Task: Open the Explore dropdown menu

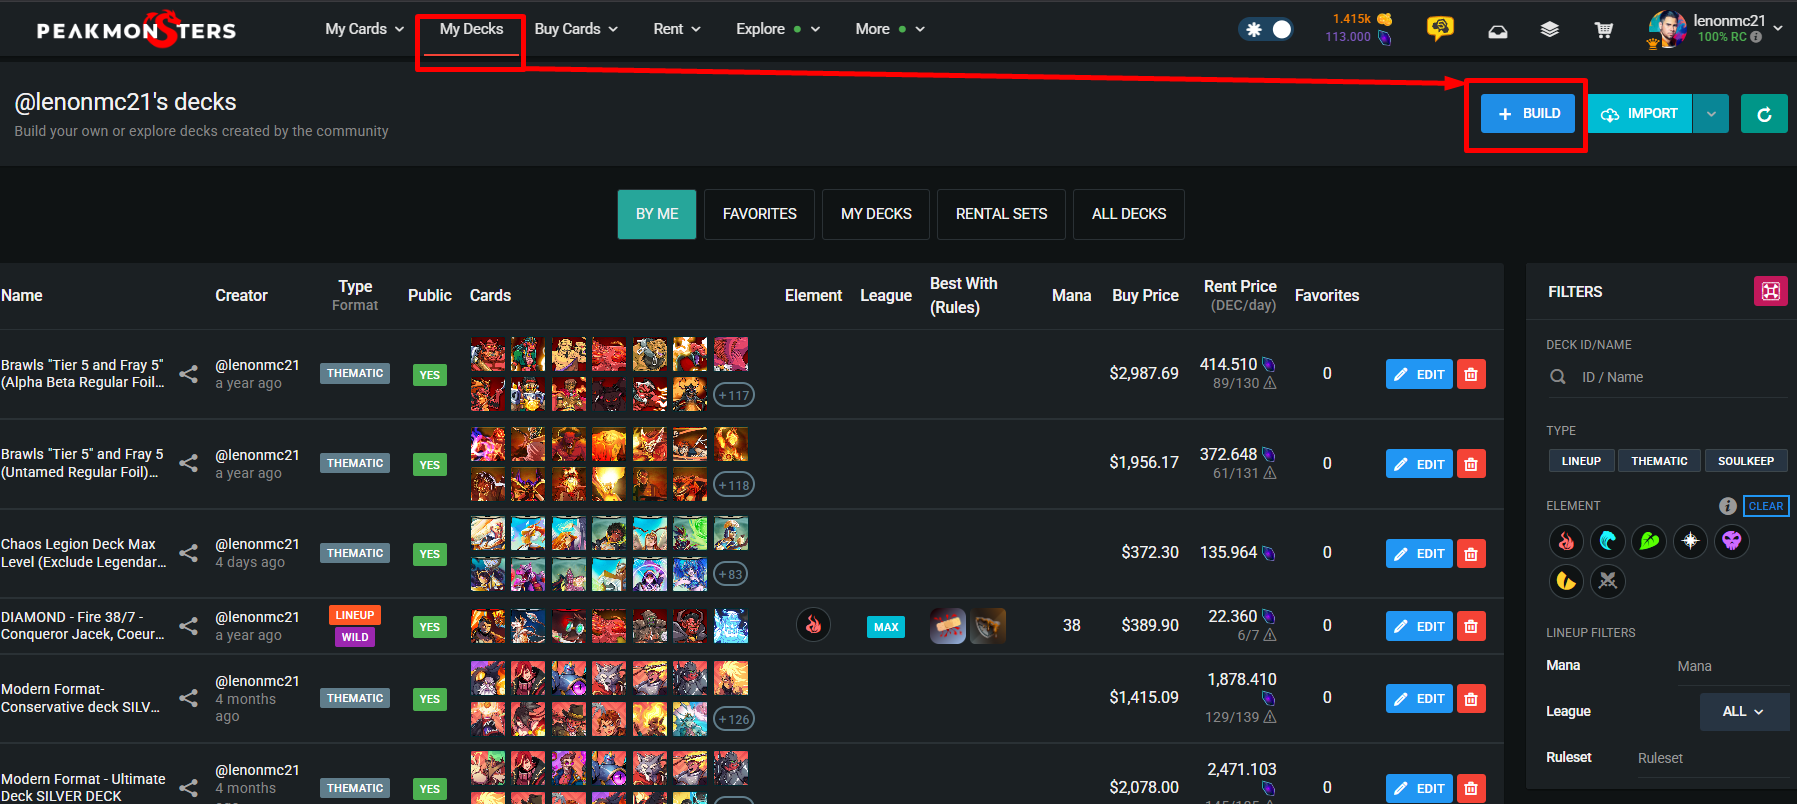Action: [778, 29]
